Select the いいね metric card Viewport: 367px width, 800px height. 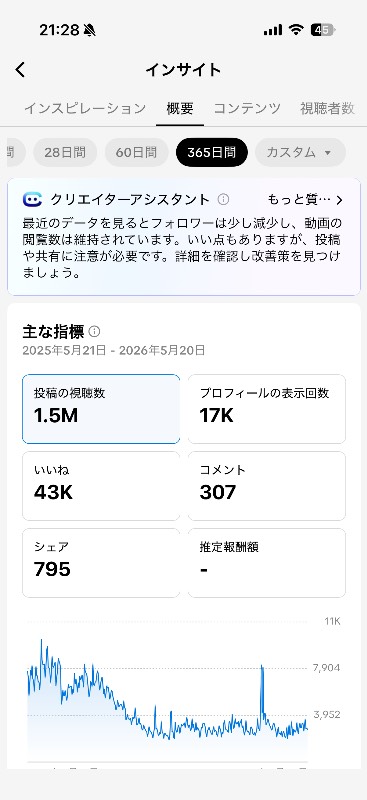click(x=101, y=486)
